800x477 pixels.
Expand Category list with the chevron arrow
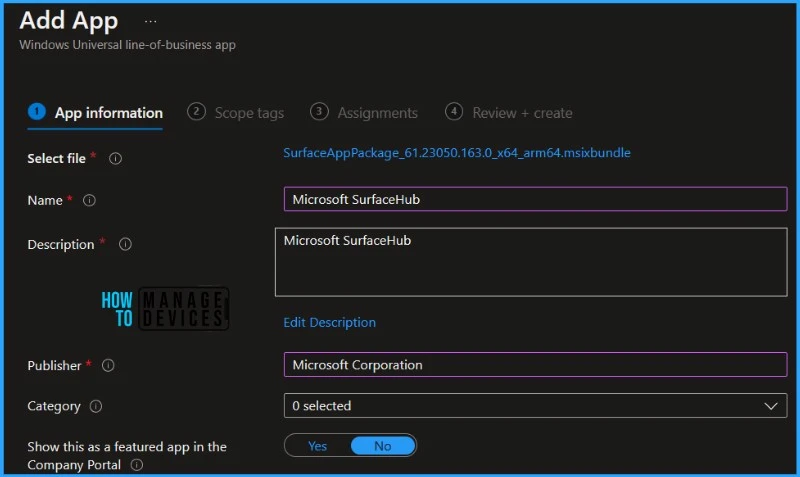click(771, 406)
